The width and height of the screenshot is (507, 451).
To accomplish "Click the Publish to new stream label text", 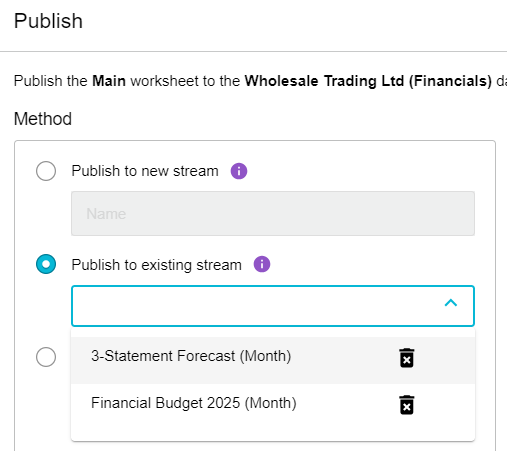I will (x=145, y=171).
